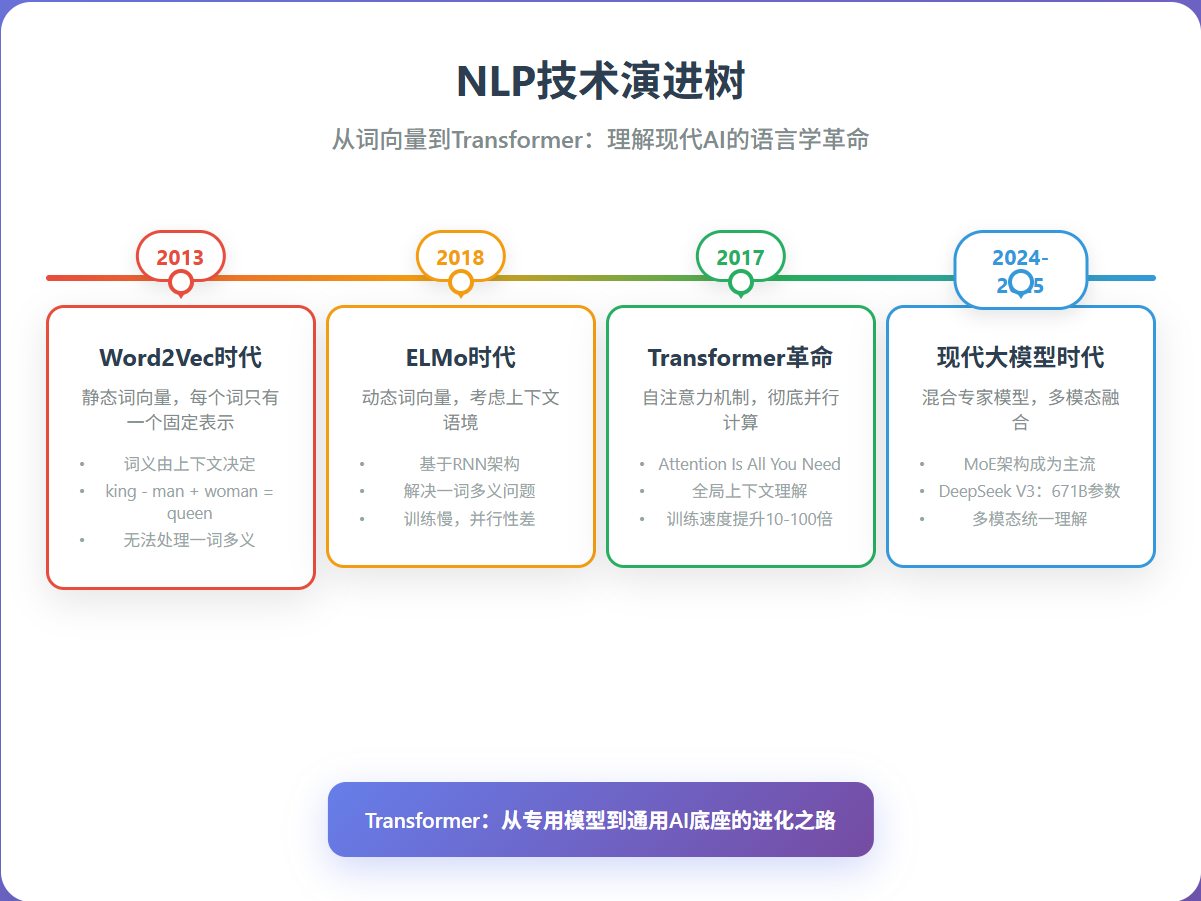The image size is (1201, 901).
Task: Select the red timeline node under 2013
Action: [180, 282]
